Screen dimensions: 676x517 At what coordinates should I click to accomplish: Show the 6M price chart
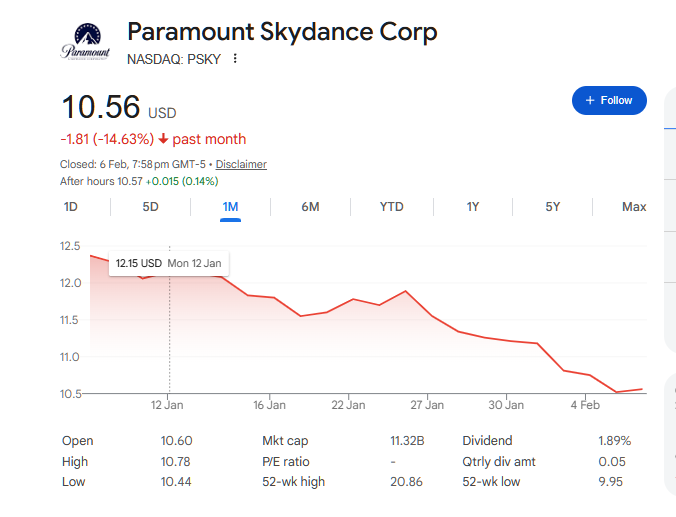click(x=310, y=207)
